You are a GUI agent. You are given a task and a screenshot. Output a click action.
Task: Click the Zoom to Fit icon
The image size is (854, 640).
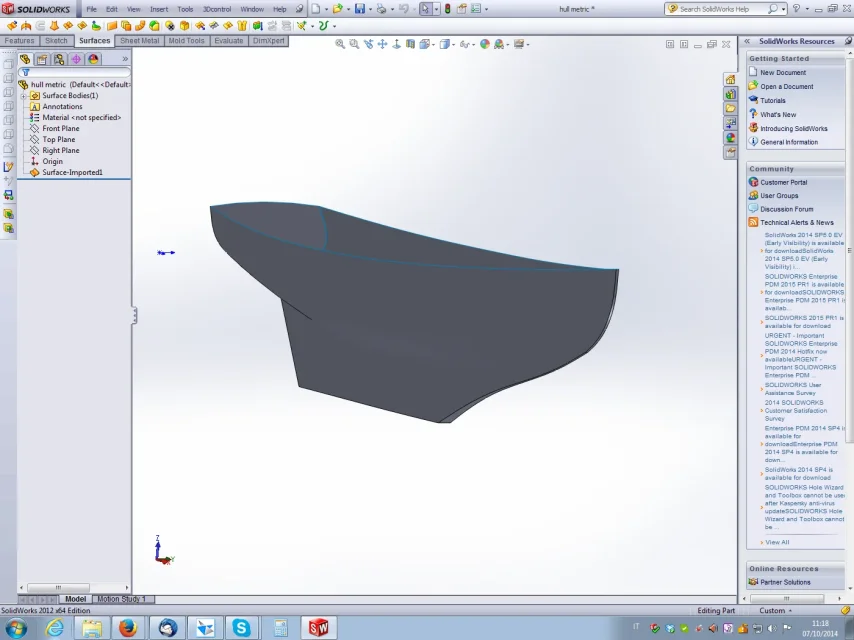click(340, 44)
